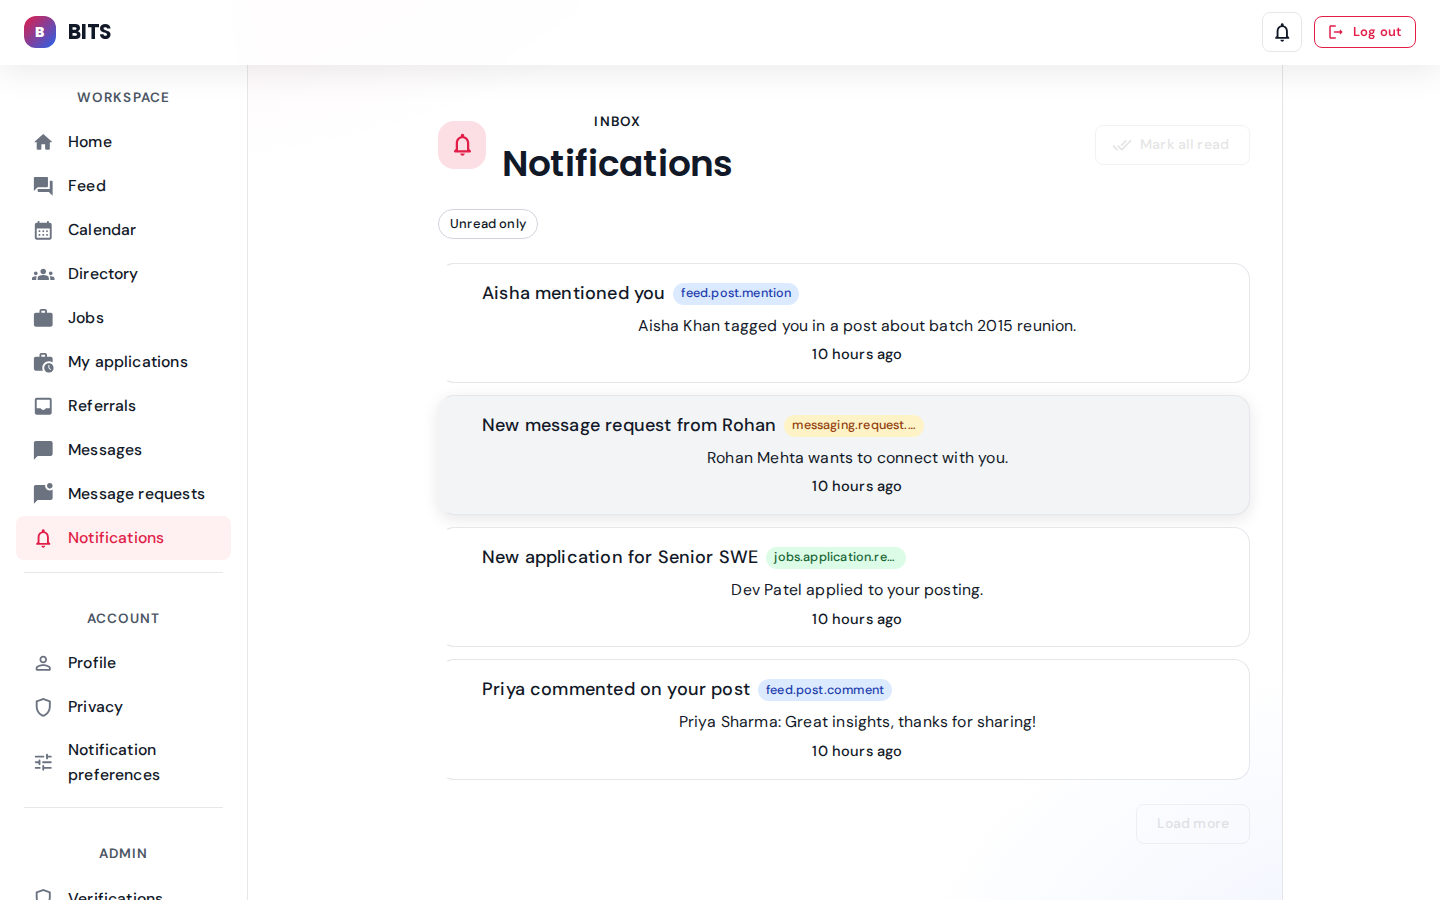1440x900 pixels.
Task: Open the Profile account page
Action: [92, 663]
